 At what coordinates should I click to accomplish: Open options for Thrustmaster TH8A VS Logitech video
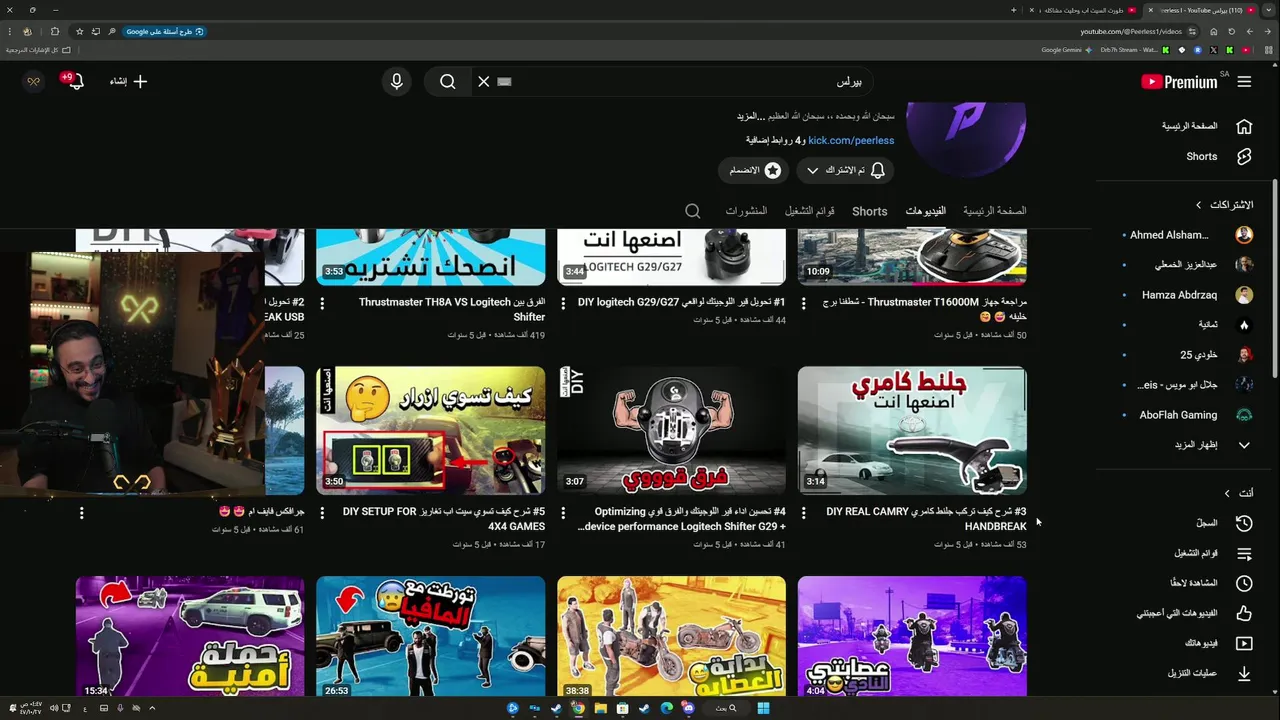(x=322, y=303)
